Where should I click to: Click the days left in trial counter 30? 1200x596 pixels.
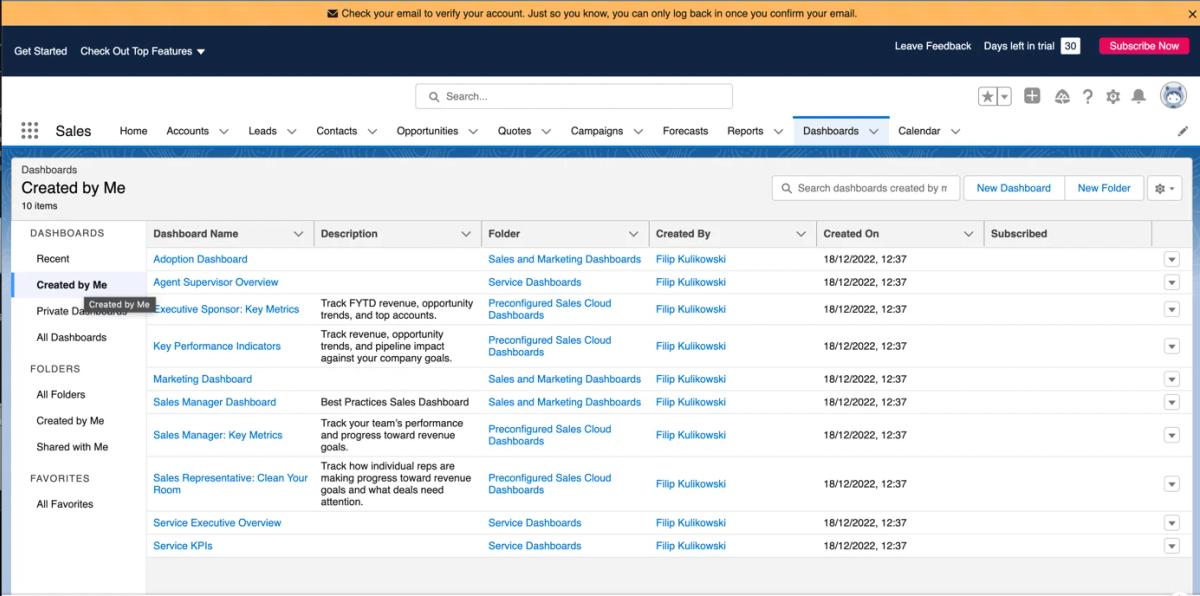1070,46
